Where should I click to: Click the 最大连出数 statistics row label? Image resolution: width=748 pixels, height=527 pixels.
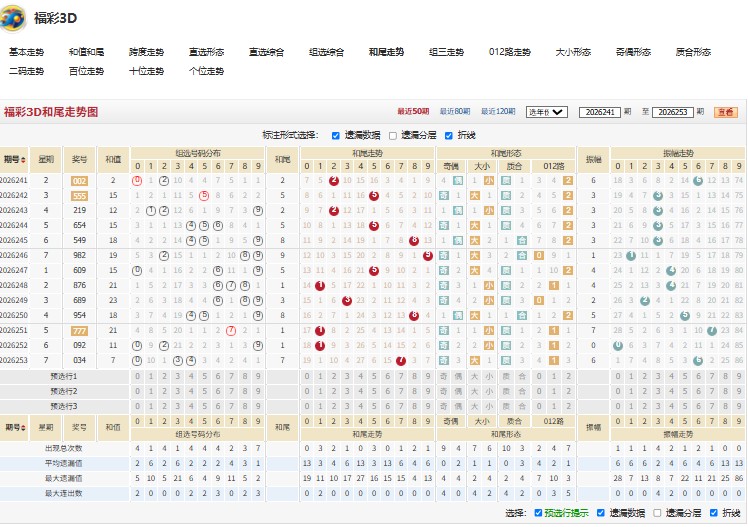tap(64, 493)
